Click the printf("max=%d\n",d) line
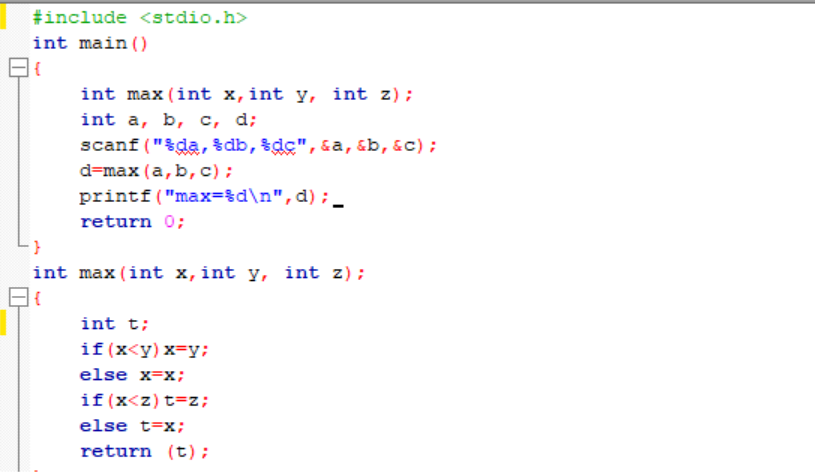Image resolution: width=815 pixels, height=472 pixels. (204, 196)
